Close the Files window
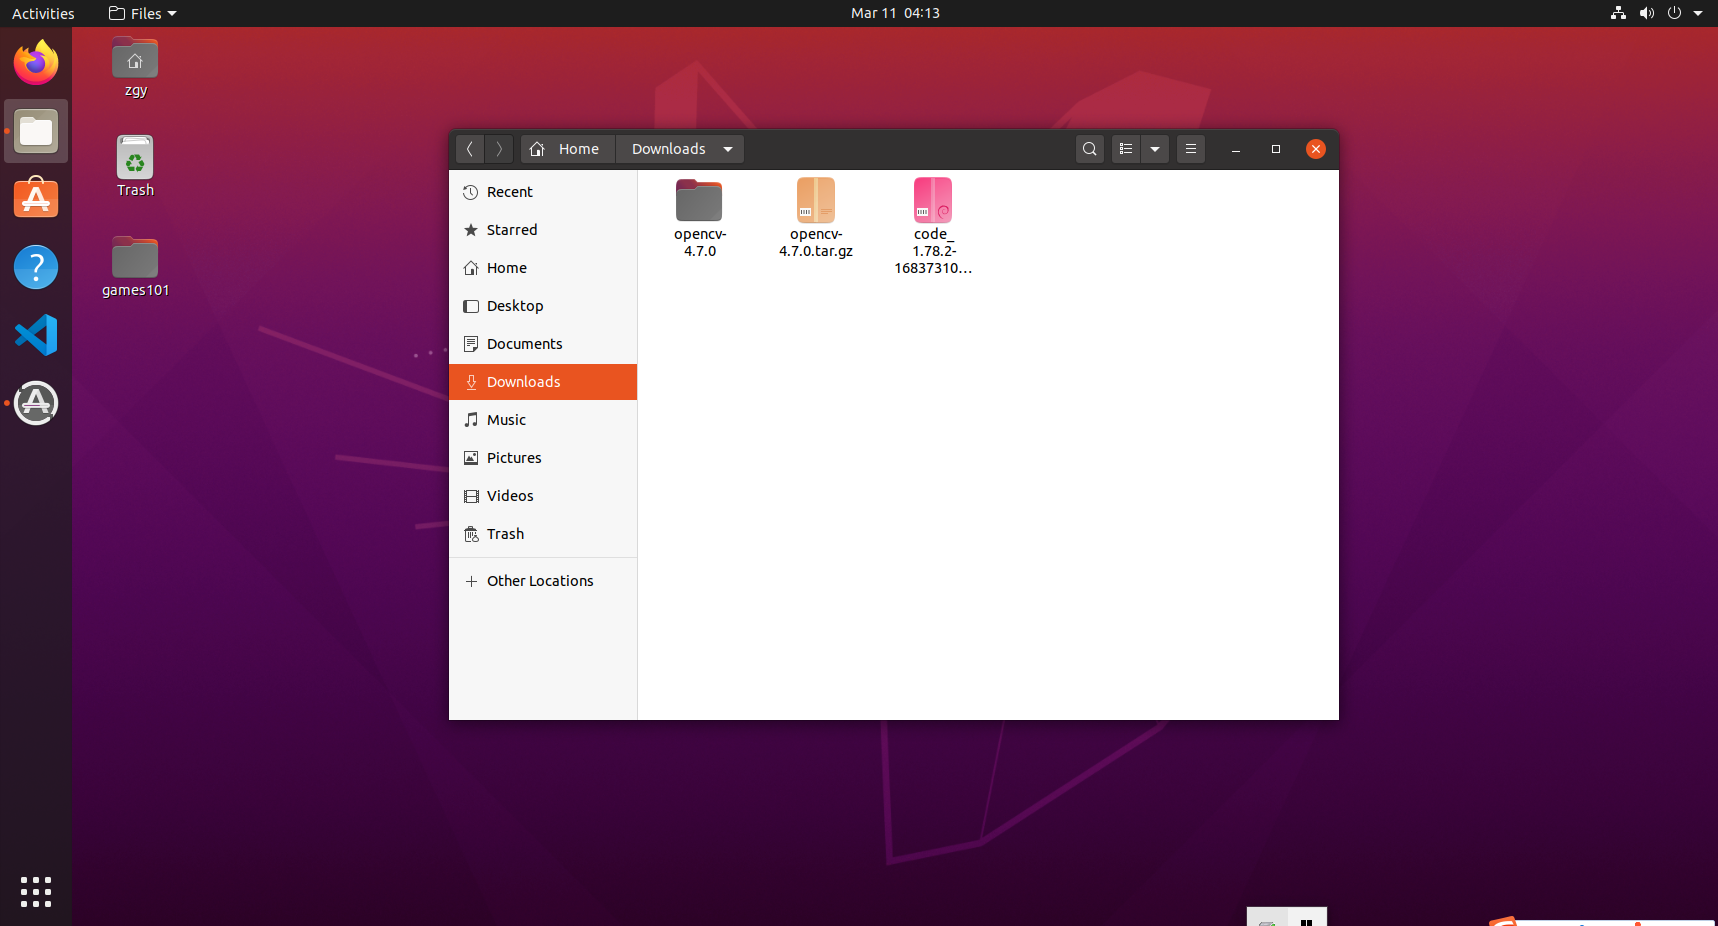 pyautogui.click(x=1316, y=149)
